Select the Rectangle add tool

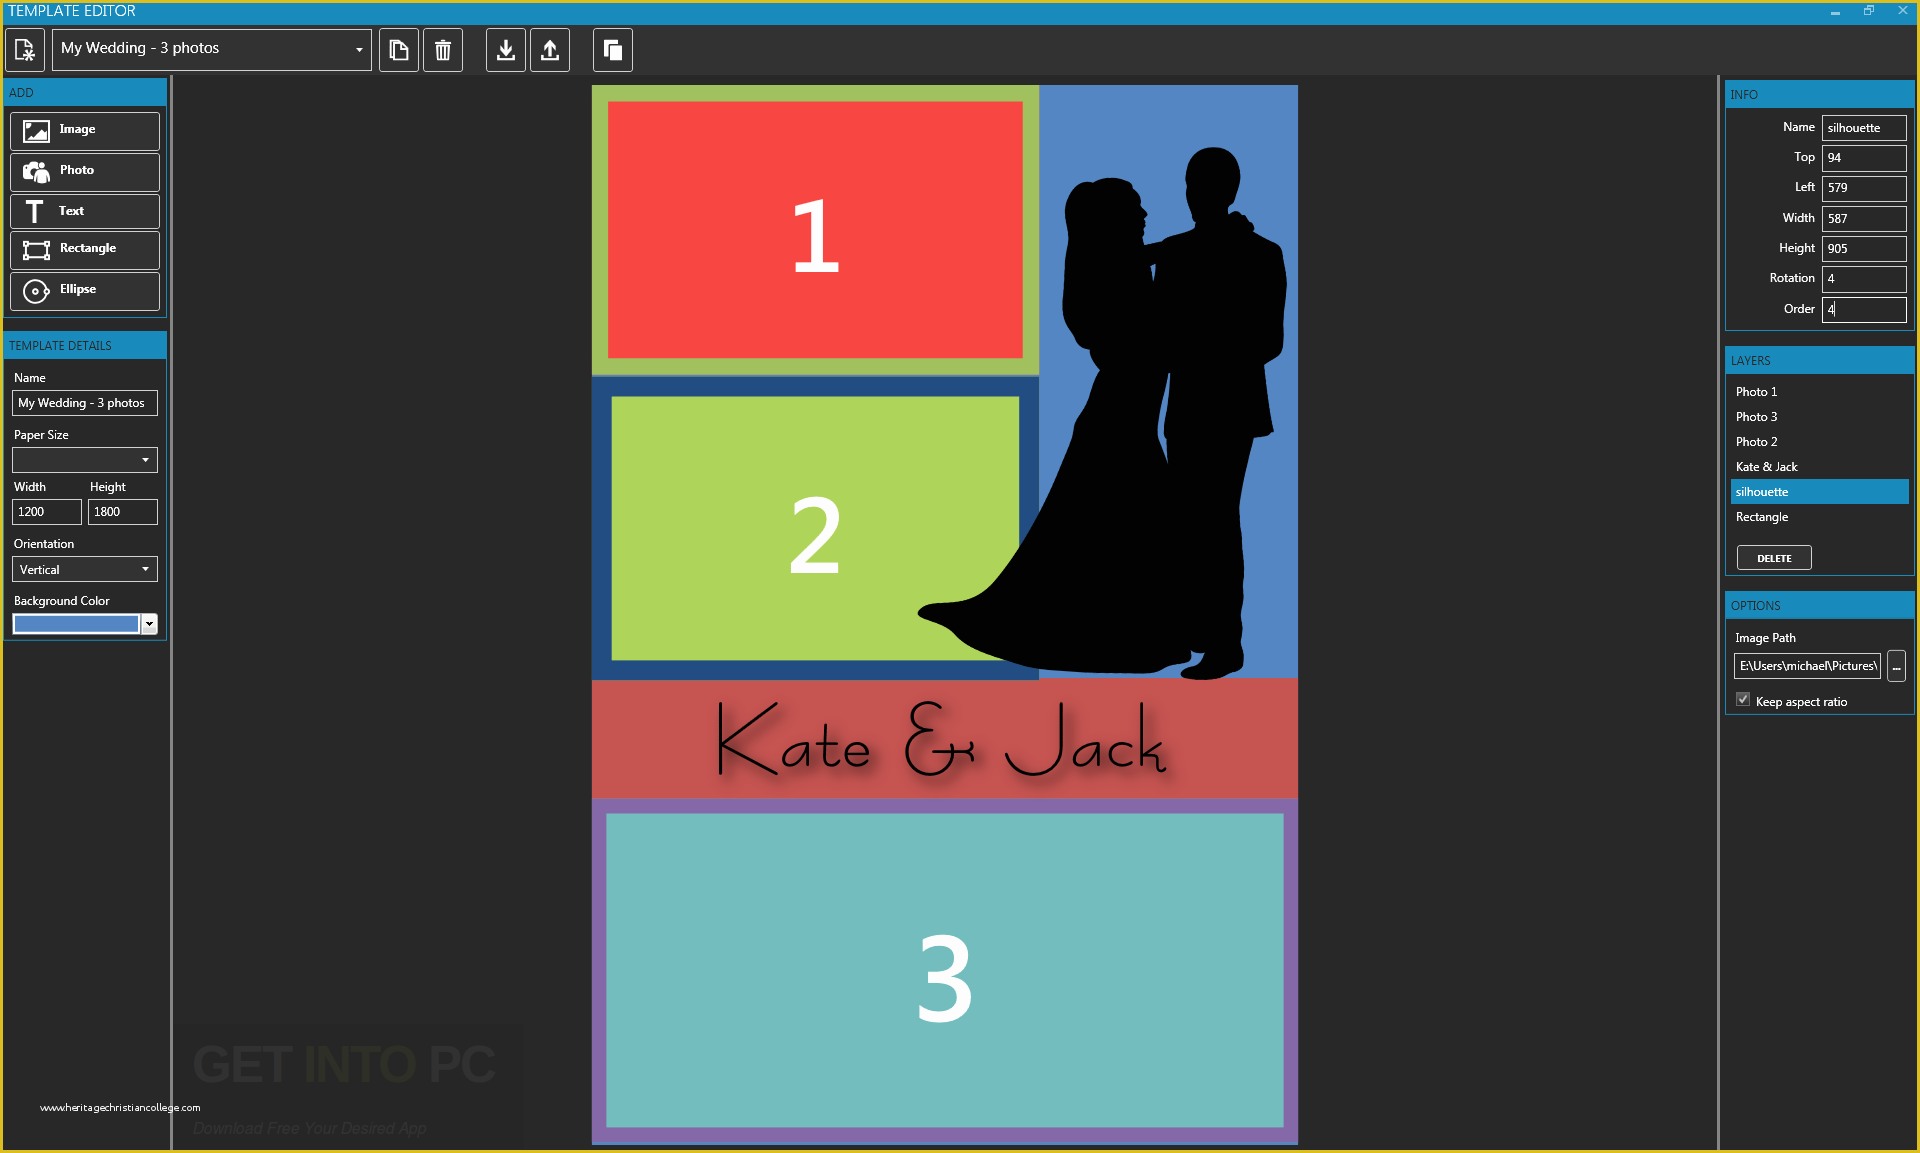point(84,248)
